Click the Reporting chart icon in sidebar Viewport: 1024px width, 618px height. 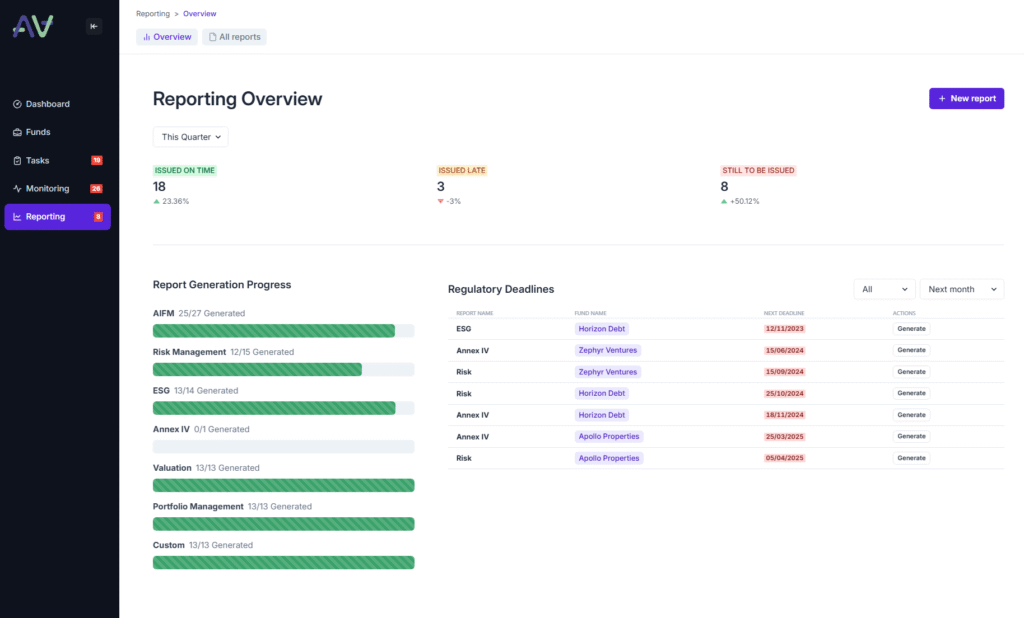[17, 217]
